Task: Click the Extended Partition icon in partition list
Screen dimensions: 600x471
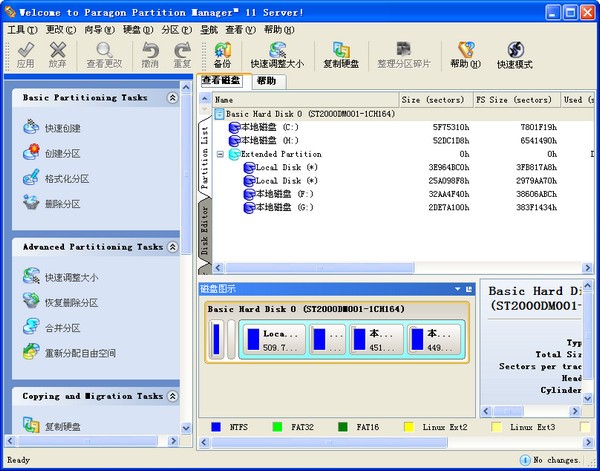Action: pyautogui.click(x=234, y=154)
